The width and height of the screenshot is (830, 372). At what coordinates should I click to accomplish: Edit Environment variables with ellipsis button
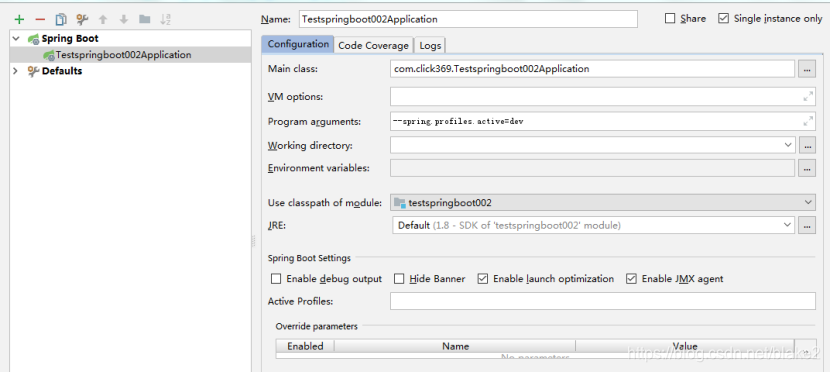click(x=807, y=168)
